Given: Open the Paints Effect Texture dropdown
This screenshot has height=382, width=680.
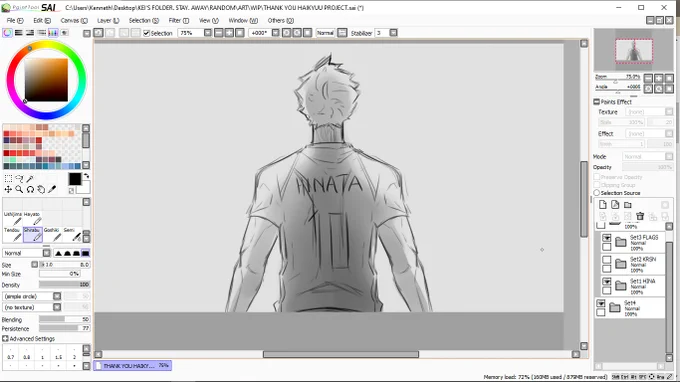Looking at the screenshot, I should click(x=669, y=112).
